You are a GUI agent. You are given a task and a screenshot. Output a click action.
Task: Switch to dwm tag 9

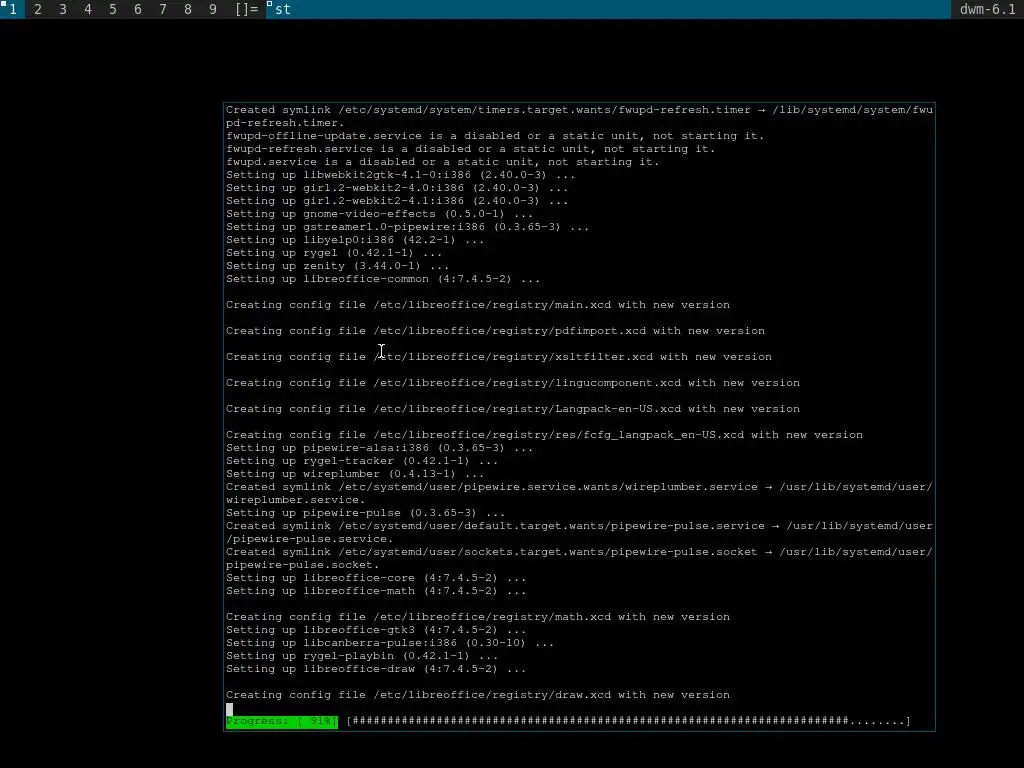click(212, 9)
